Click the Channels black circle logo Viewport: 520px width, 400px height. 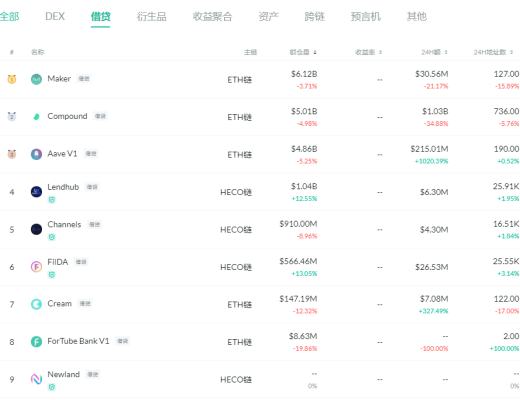coord(36,229)
